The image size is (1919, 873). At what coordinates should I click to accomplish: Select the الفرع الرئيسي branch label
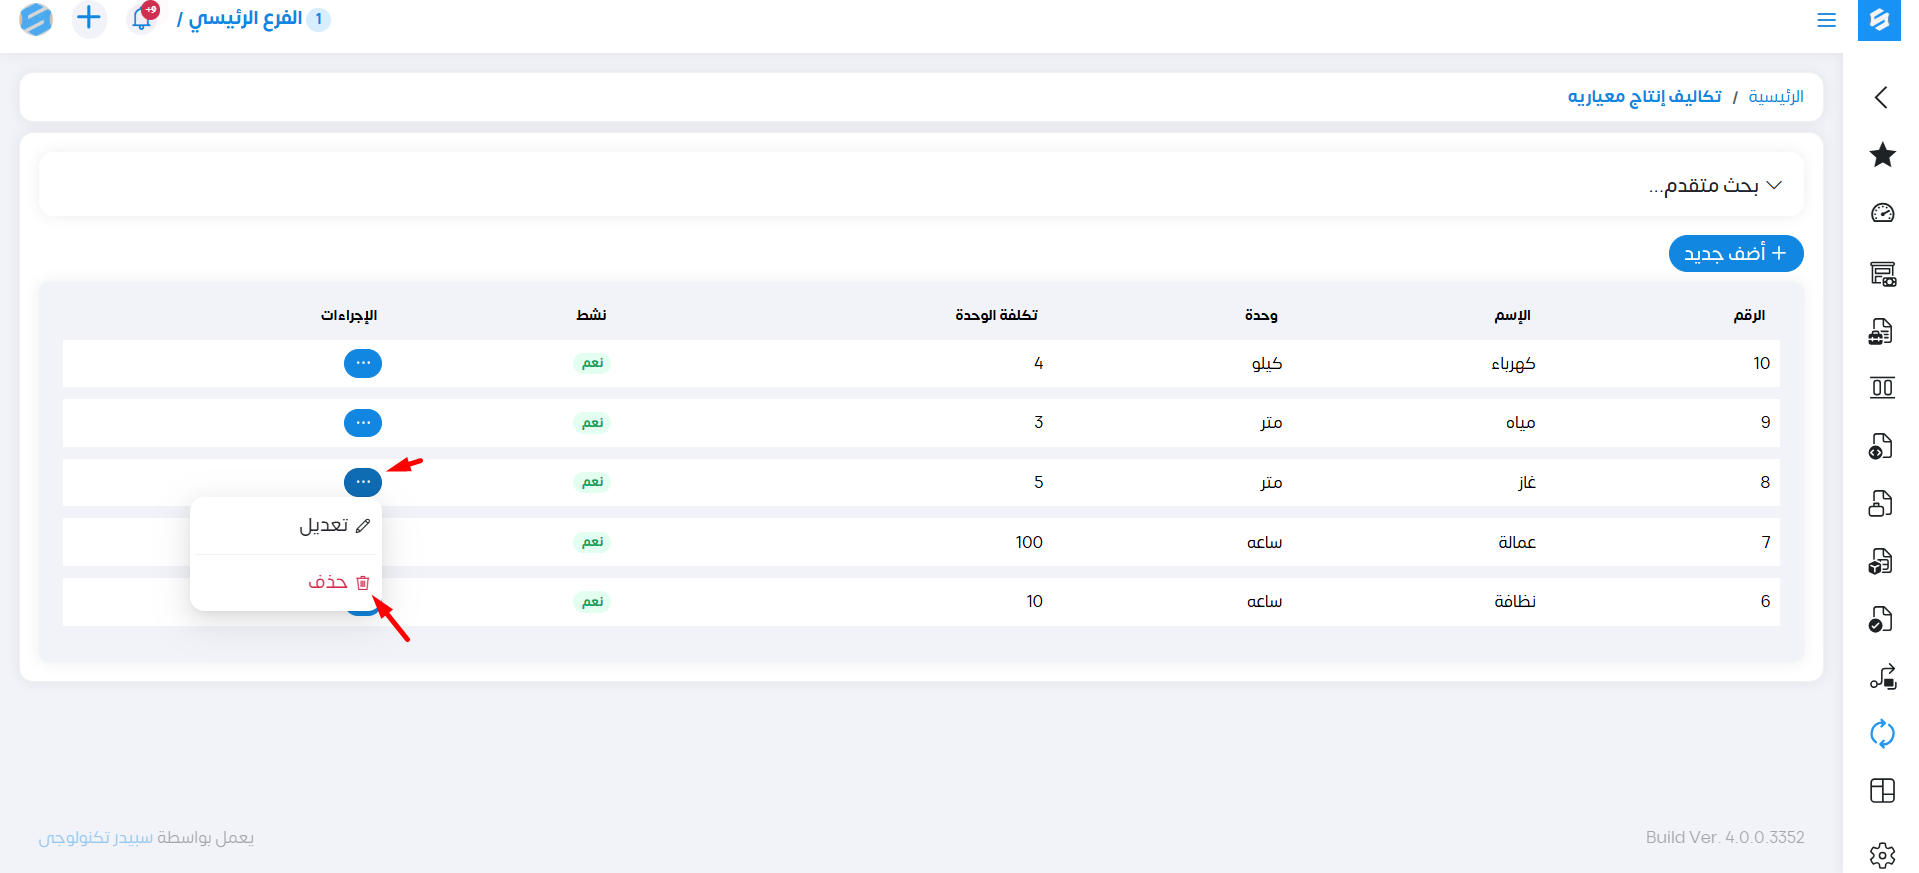(x=245, y=19)
